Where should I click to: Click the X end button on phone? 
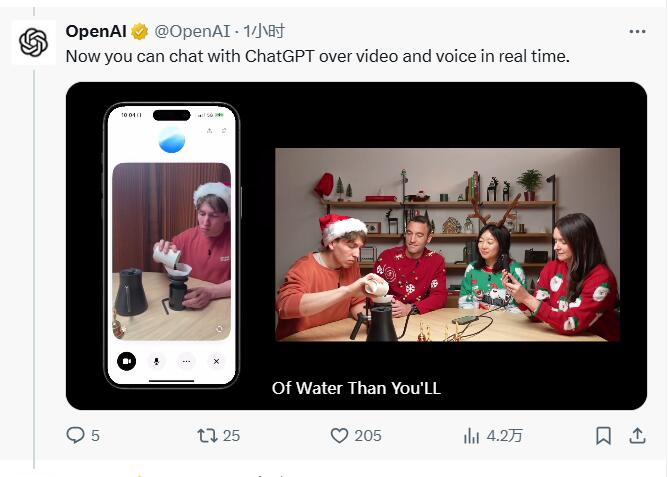tap(216, 361)
